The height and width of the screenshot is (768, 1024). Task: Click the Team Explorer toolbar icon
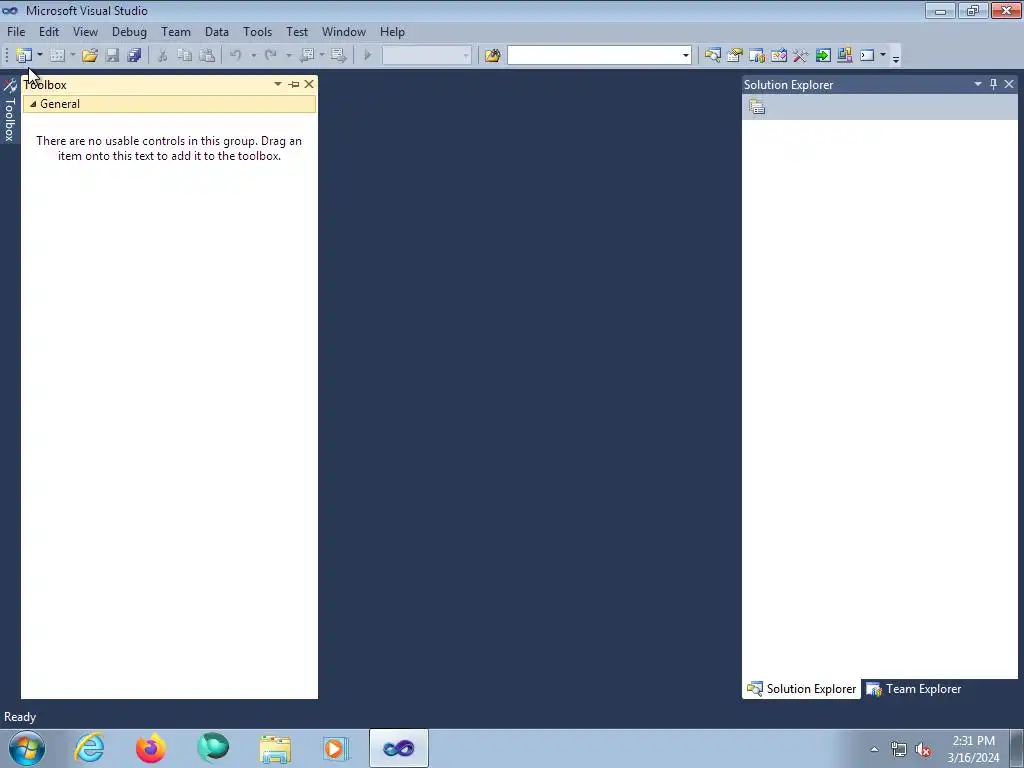coord(757,56)
